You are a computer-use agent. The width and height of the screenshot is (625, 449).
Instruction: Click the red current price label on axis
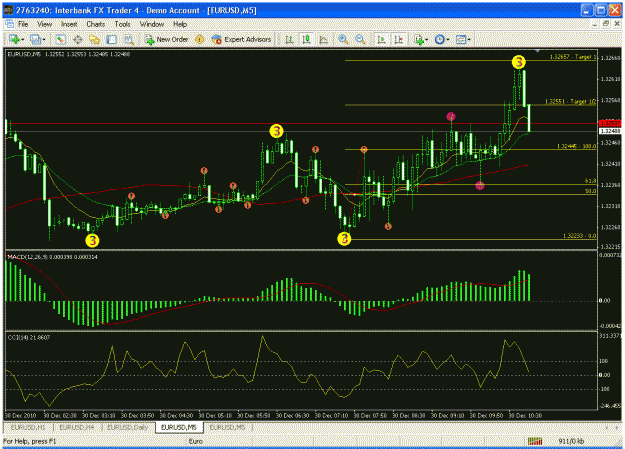(610, 123)
